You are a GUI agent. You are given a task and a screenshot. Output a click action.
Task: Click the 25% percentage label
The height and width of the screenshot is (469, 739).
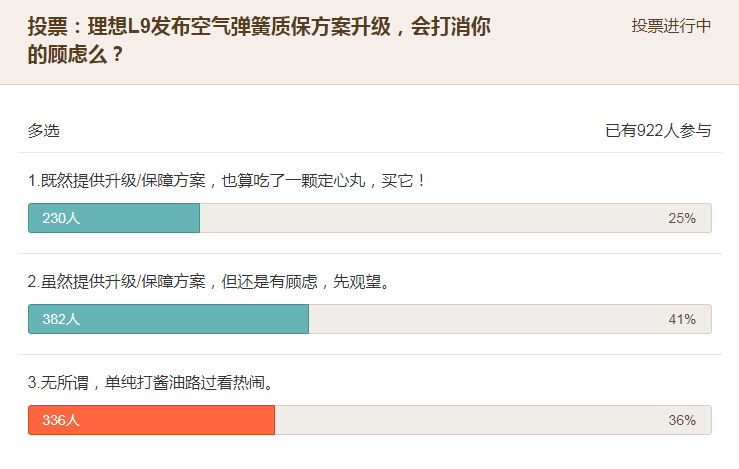pos(682,218)
